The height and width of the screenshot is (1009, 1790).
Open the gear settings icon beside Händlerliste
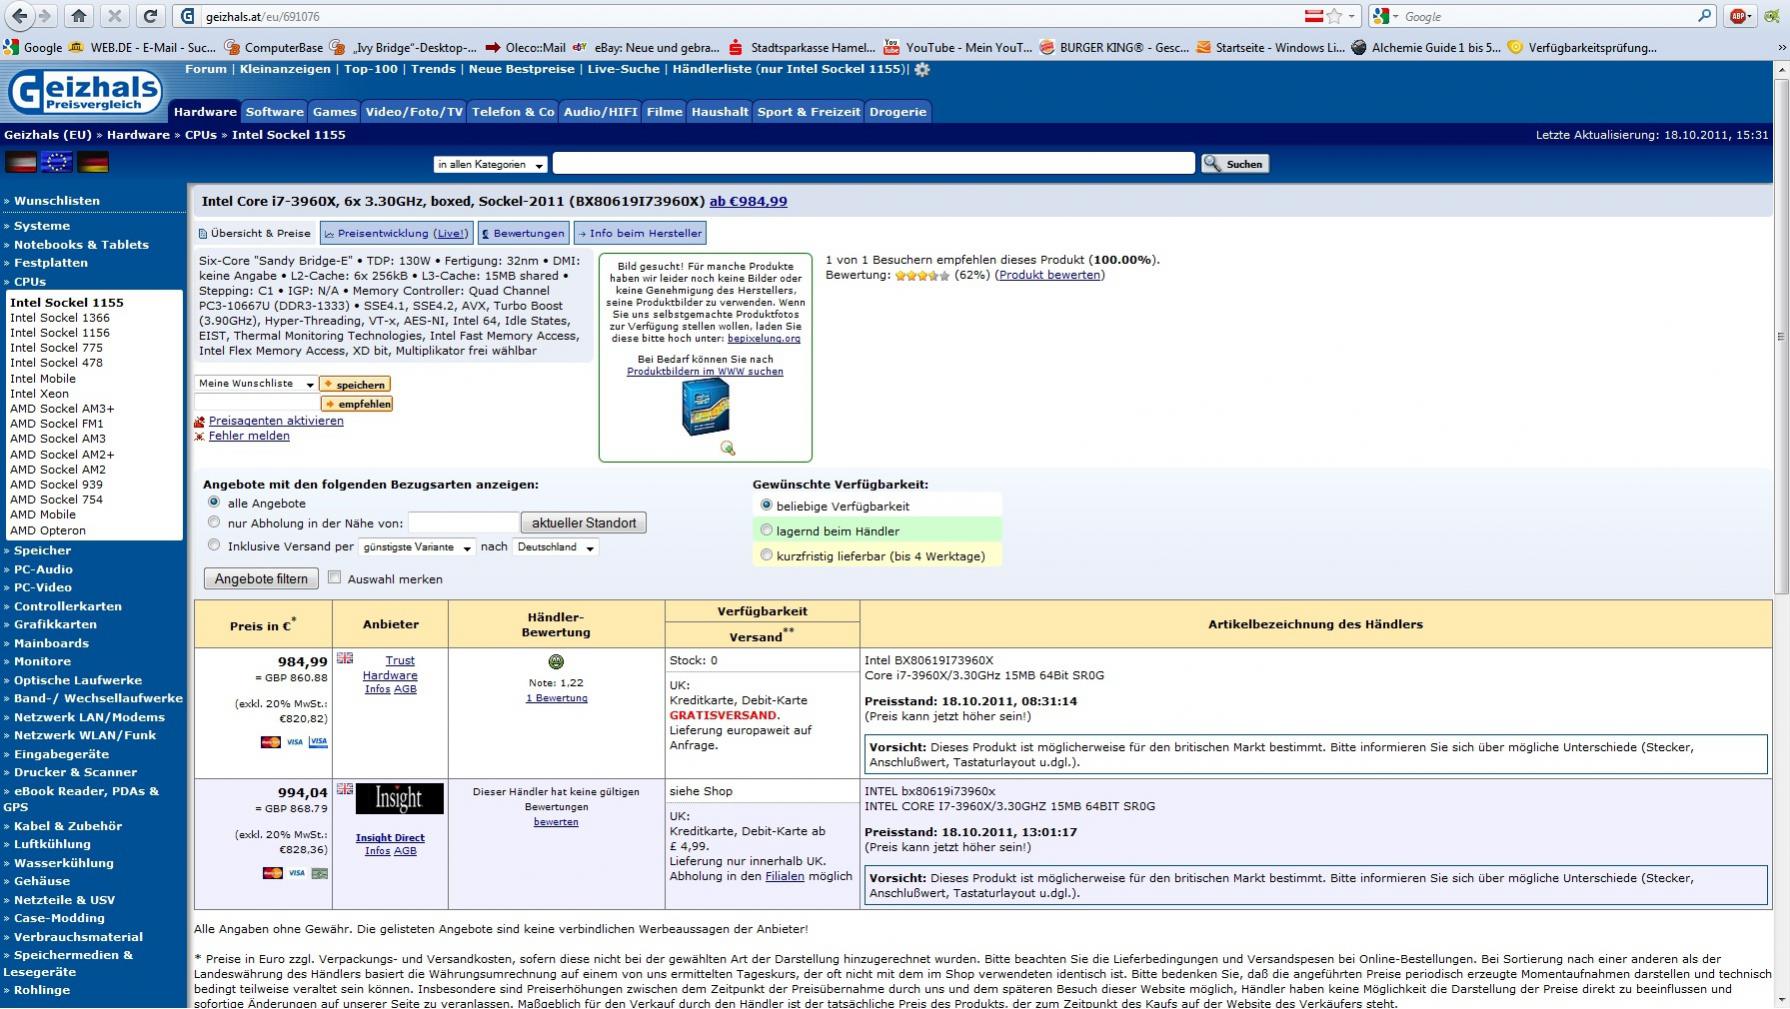click(x=922, y=69)
